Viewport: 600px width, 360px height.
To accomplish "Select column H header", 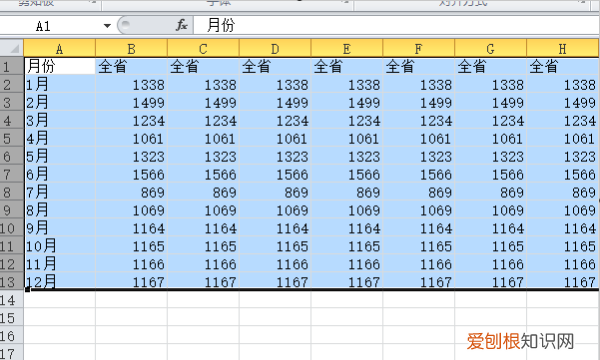I will point(562,49).
